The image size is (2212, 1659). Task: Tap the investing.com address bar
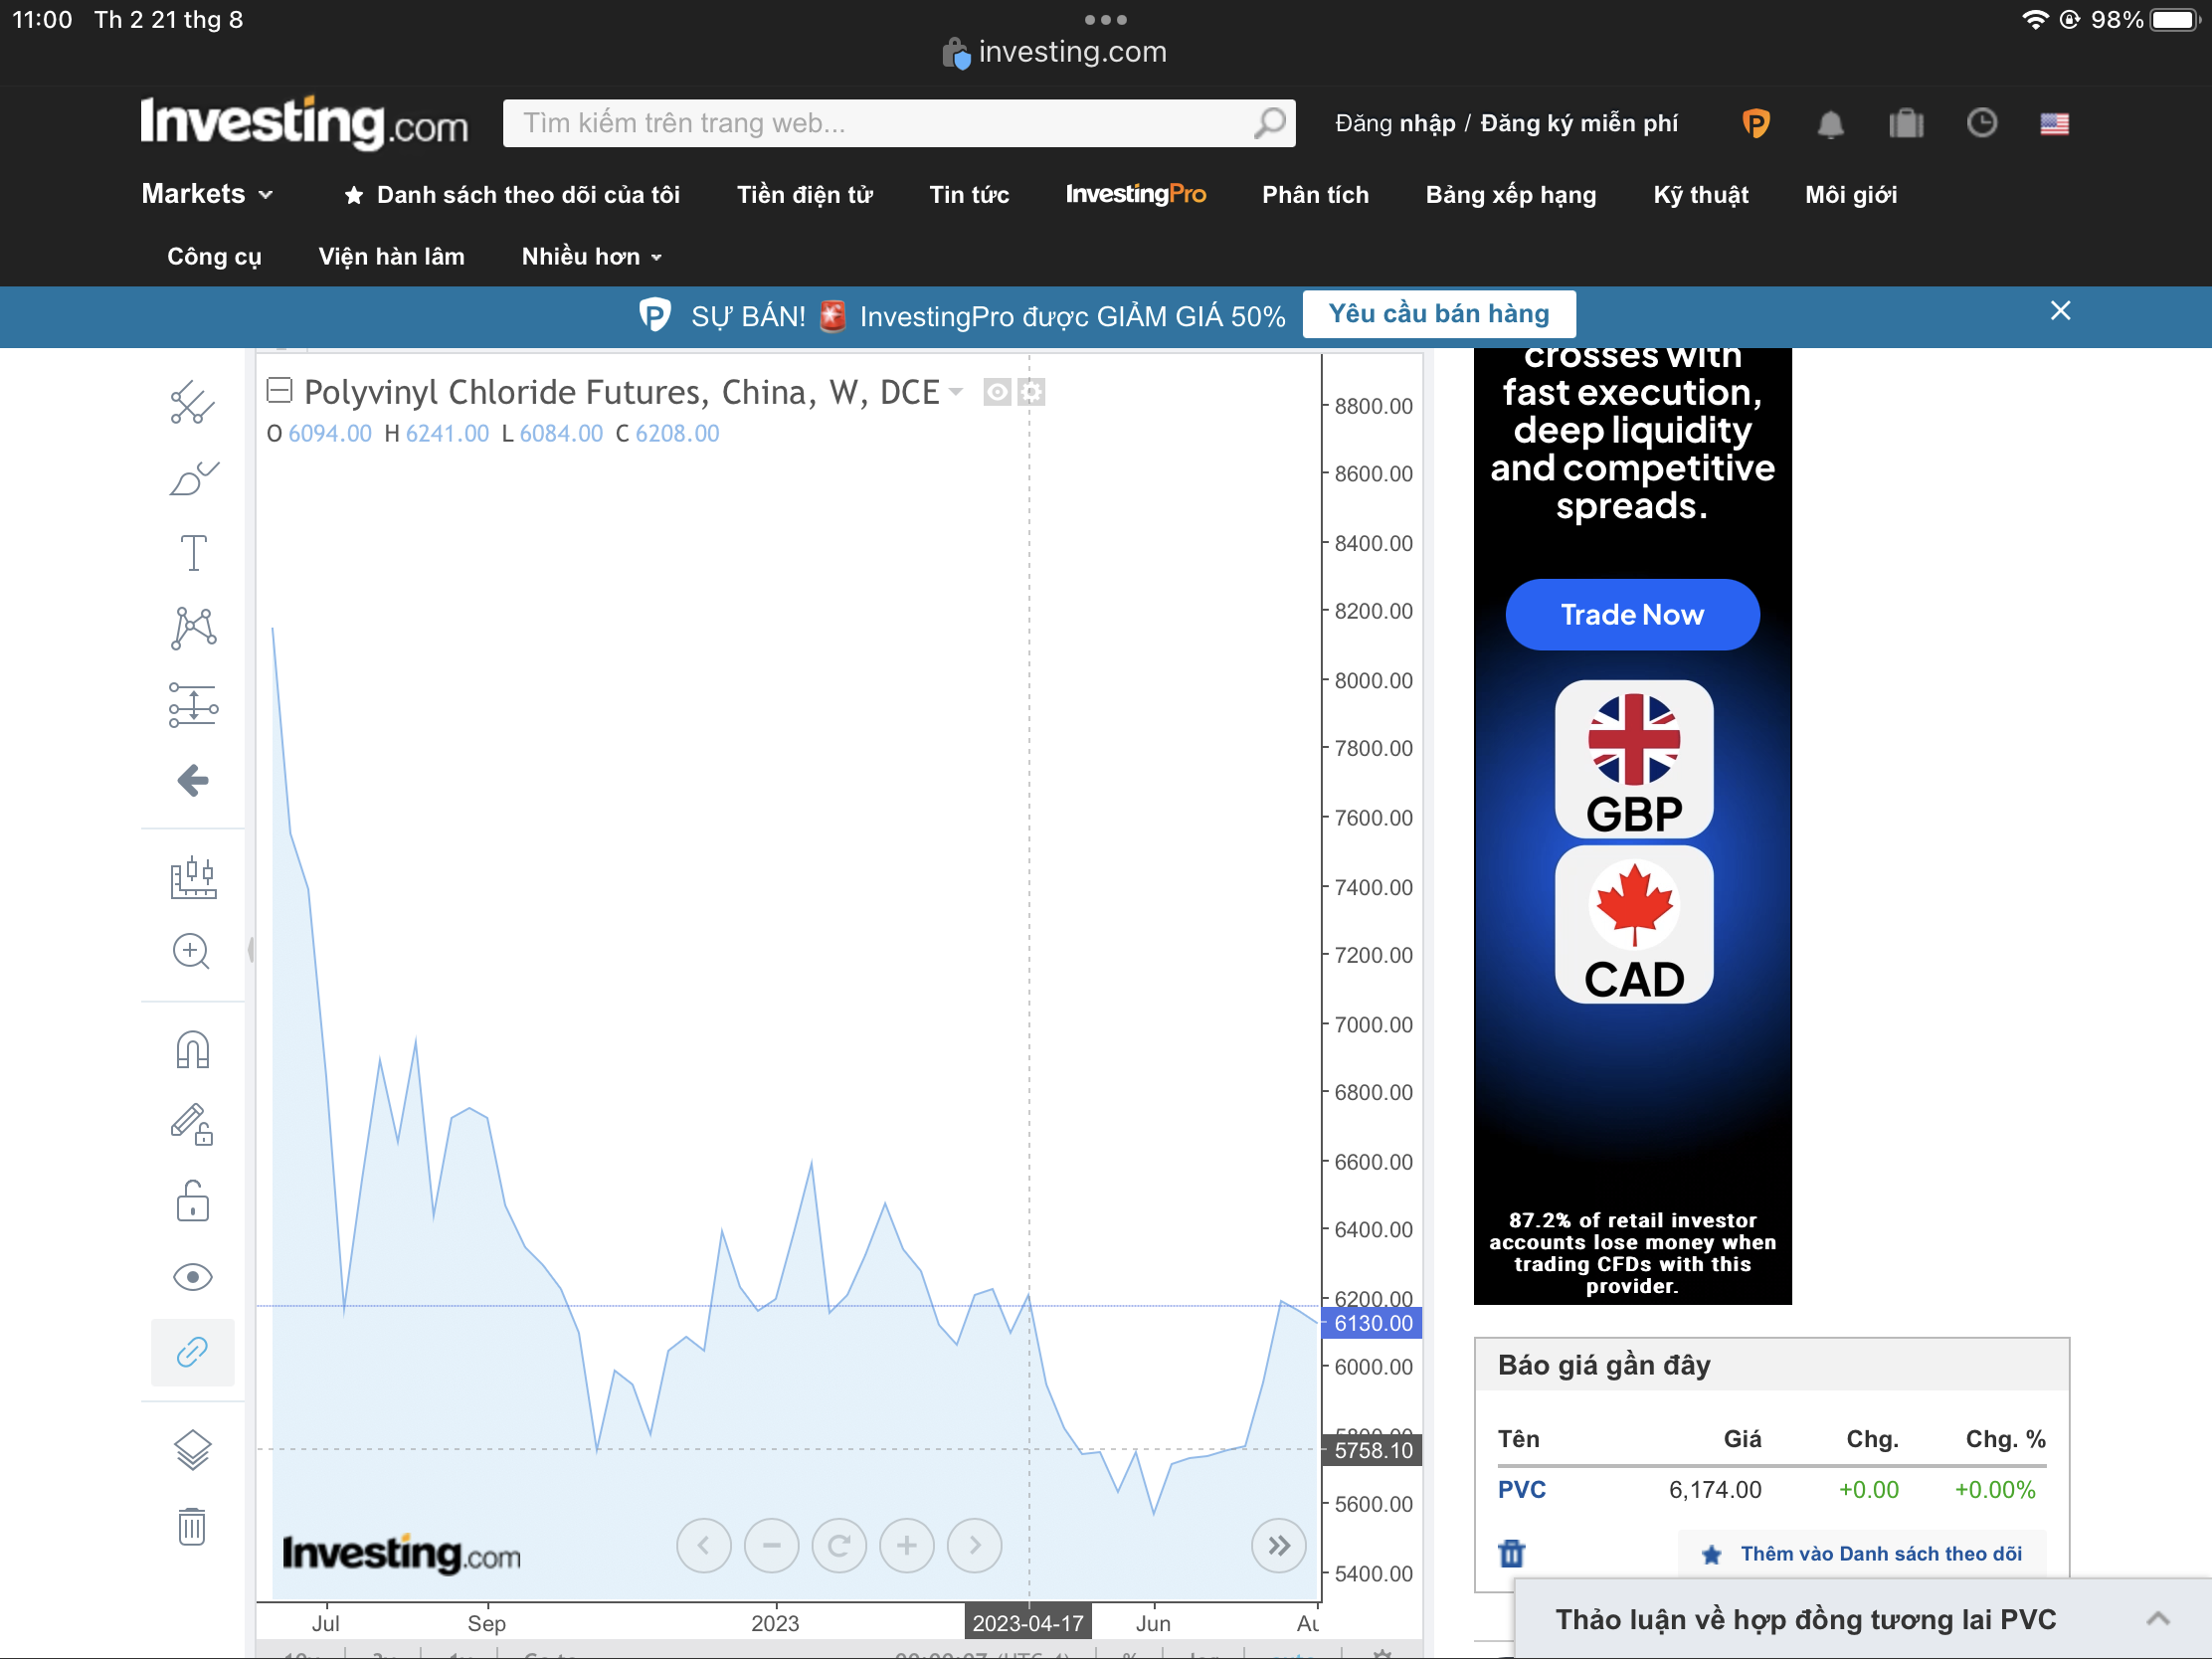(x=1055, y=52)
